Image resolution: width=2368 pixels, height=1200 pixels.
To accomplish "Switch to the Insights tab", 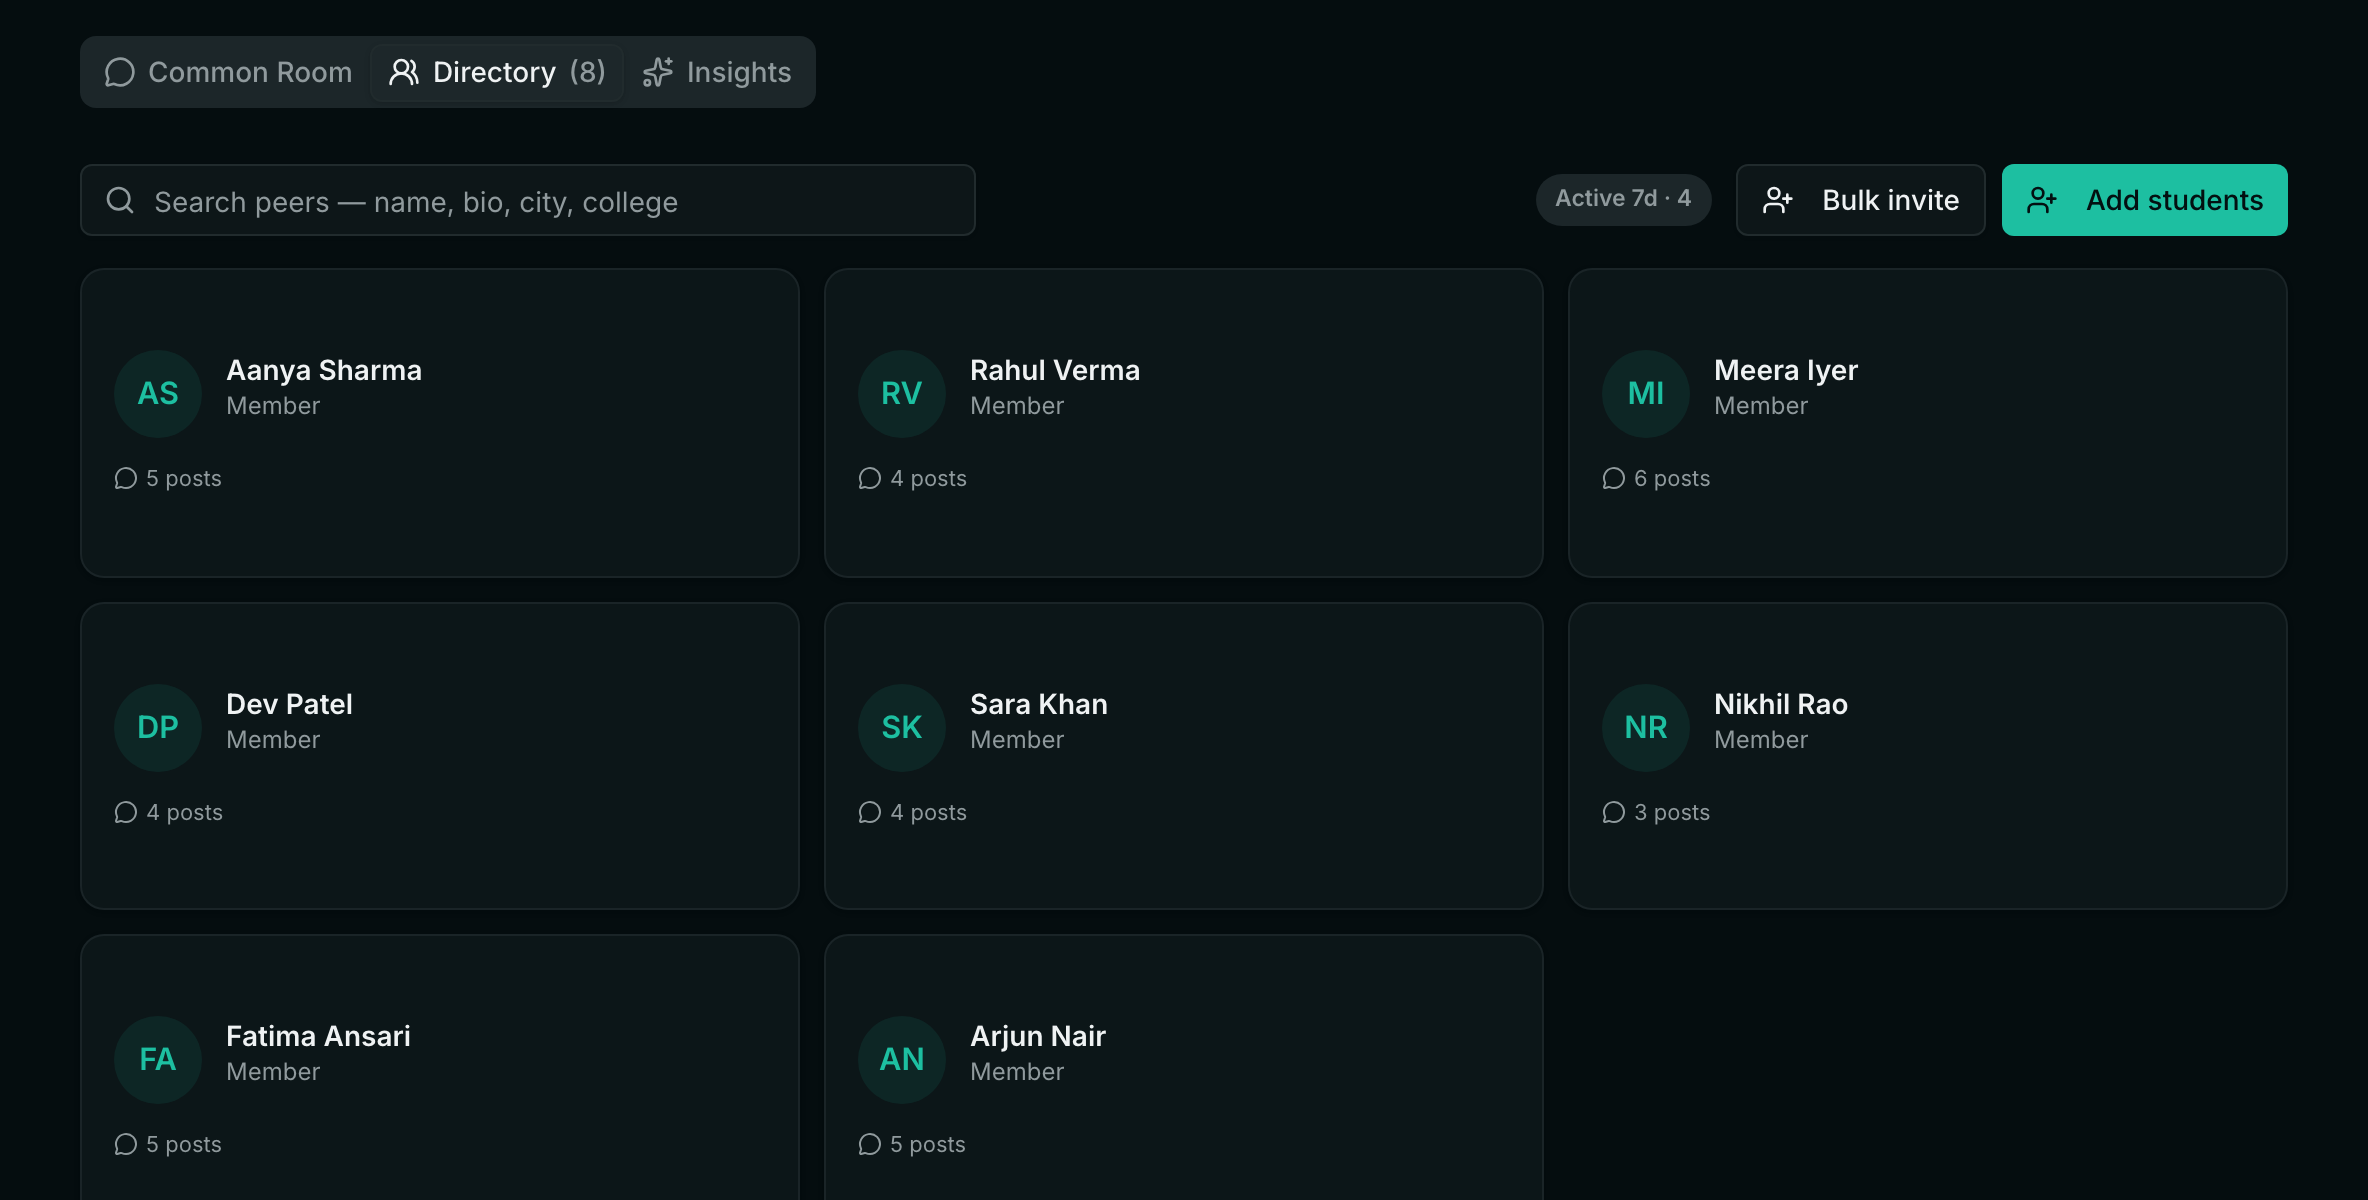I will pyautogui.click(x=716, y=72).
